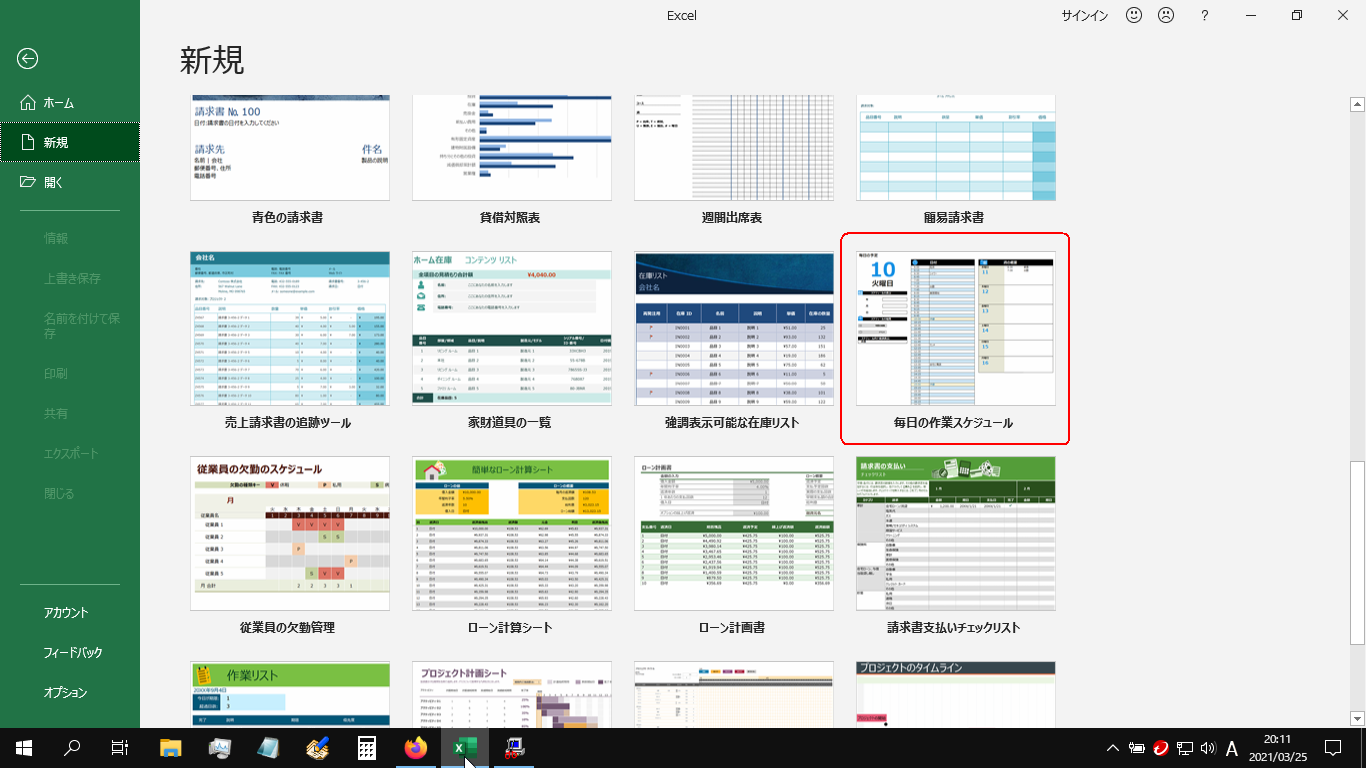Image resolution: width=1366 pixels, height=768 pixels.
Task: Switch to Excel taskbar icon
Action: pos(463,747)
